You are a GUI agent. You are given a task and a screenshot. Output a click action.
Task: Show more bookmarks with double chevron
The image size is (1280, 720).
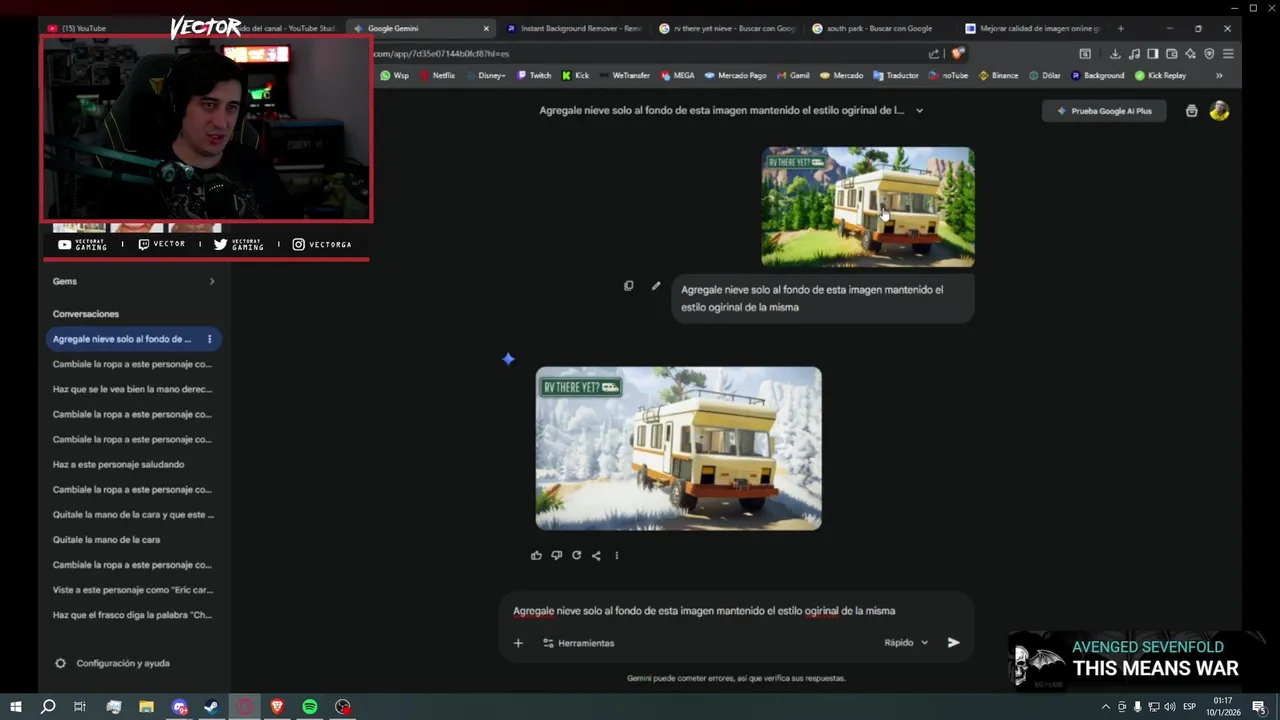tap(1219, 75)
